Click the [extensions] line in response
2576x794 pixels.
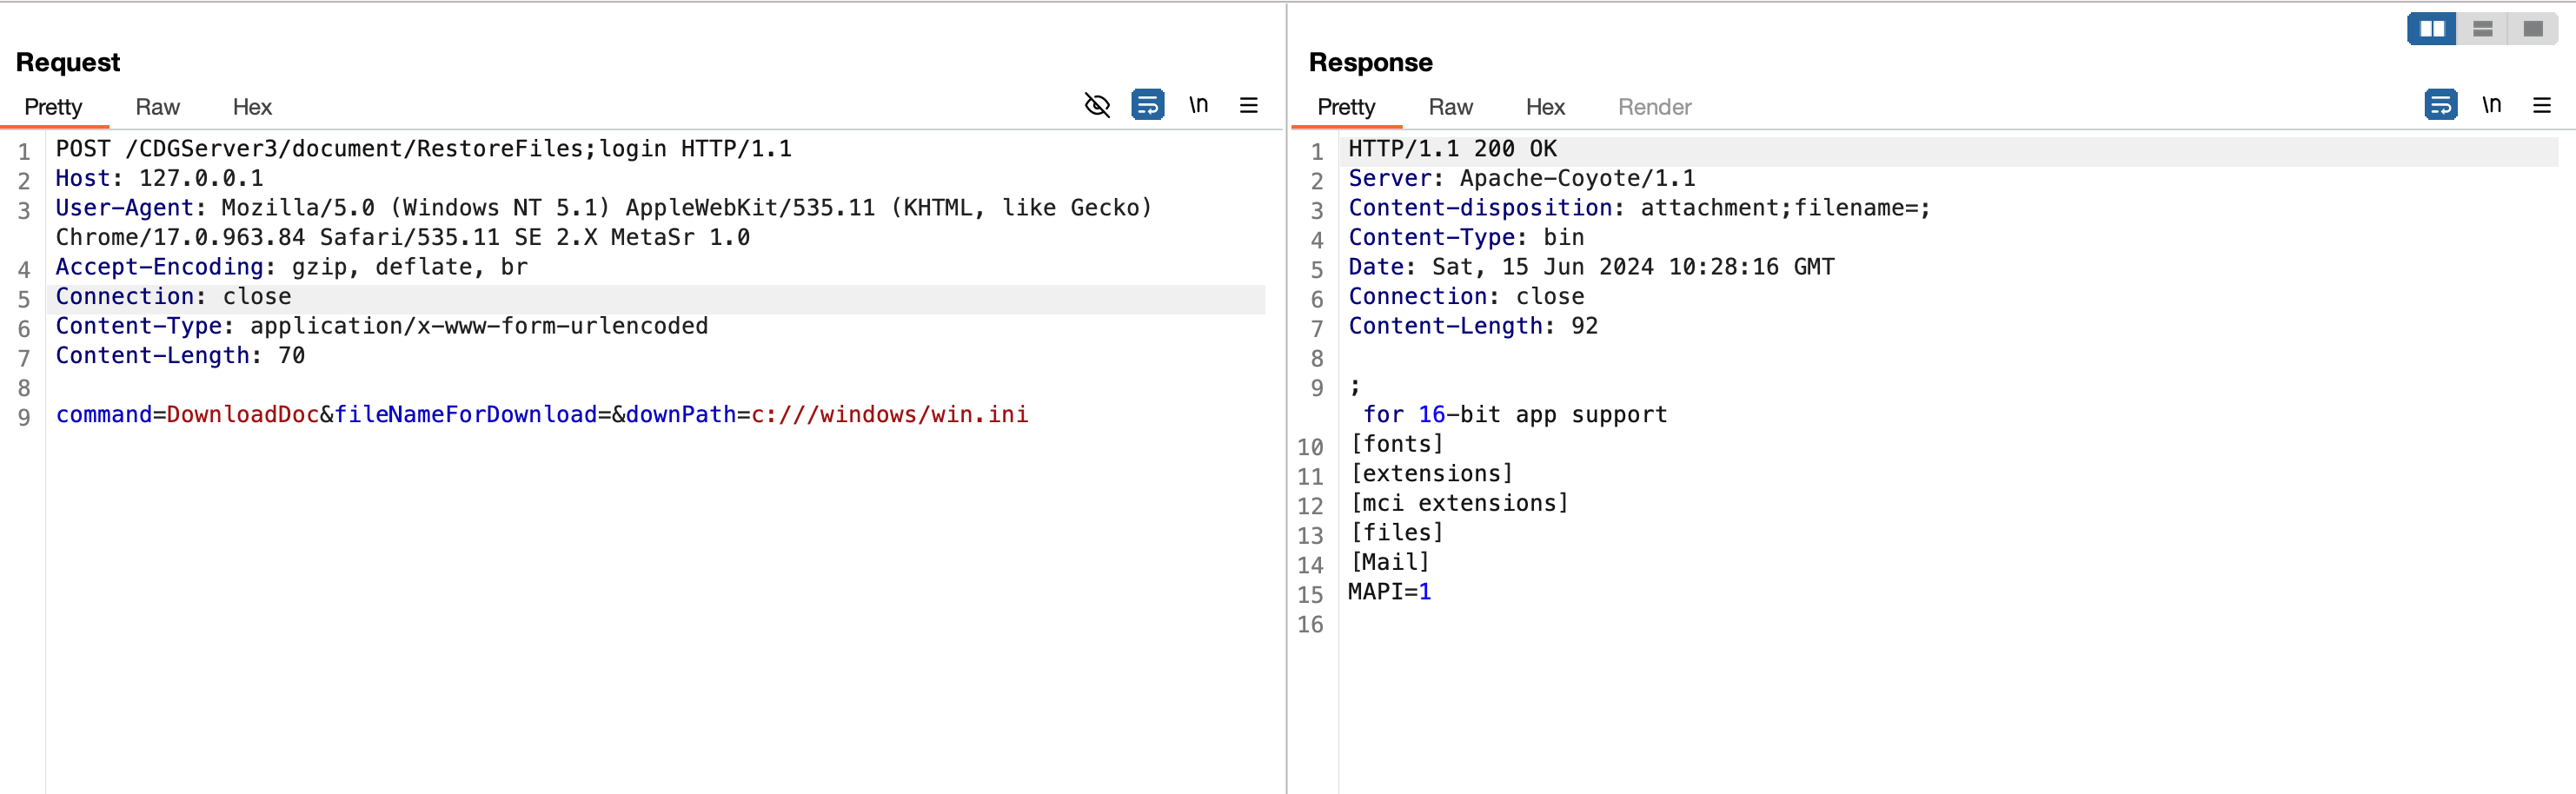(x=1431, y=474)
